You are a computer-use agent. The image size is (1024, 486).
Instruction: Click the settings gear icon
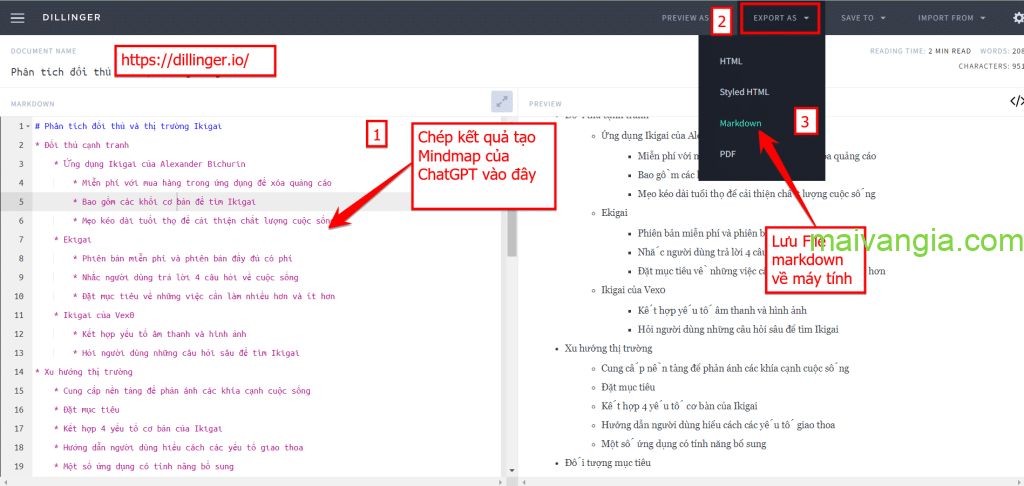(x=1016, y=17)
